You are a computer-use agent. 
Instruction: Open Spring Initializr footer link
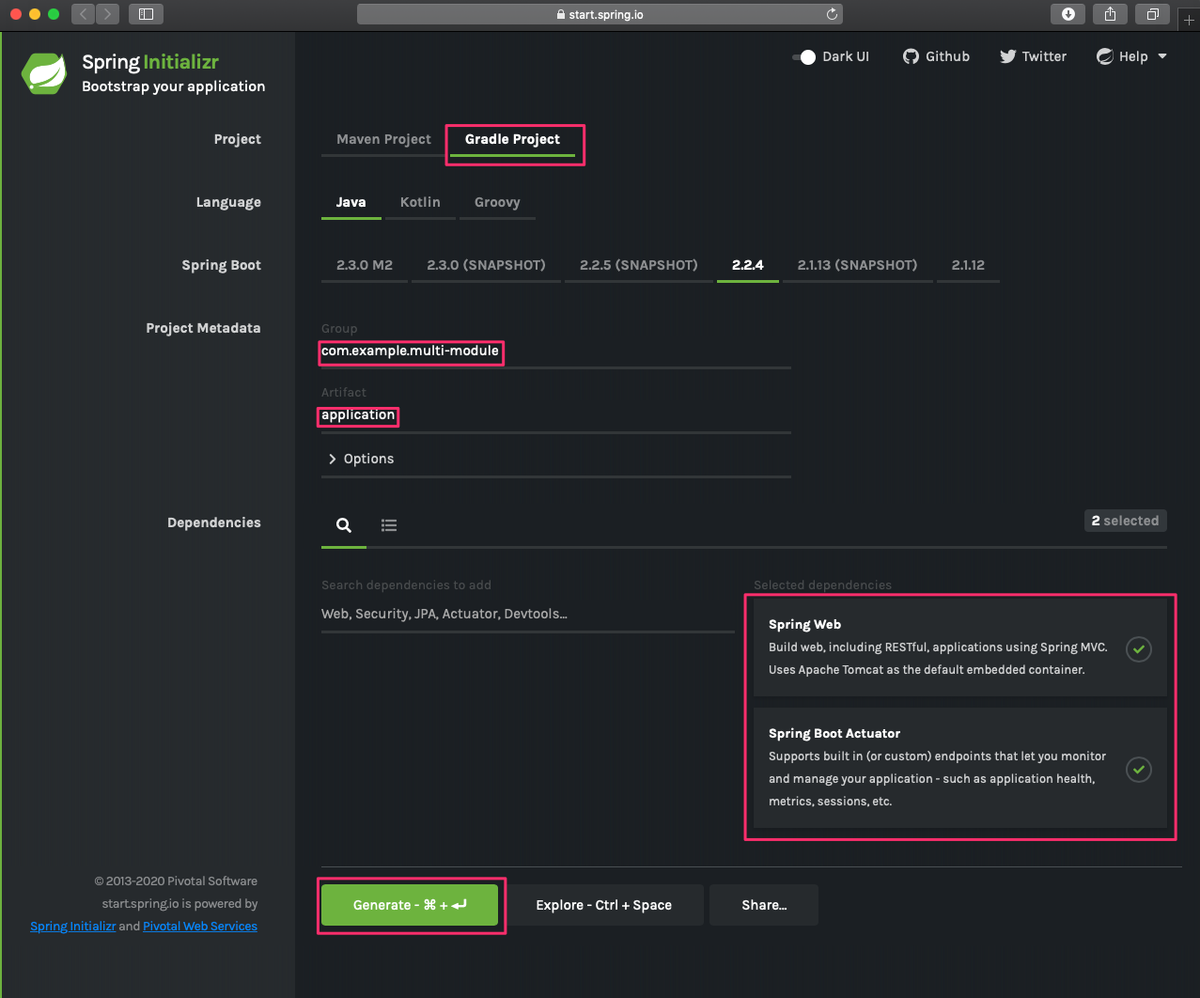73,926
